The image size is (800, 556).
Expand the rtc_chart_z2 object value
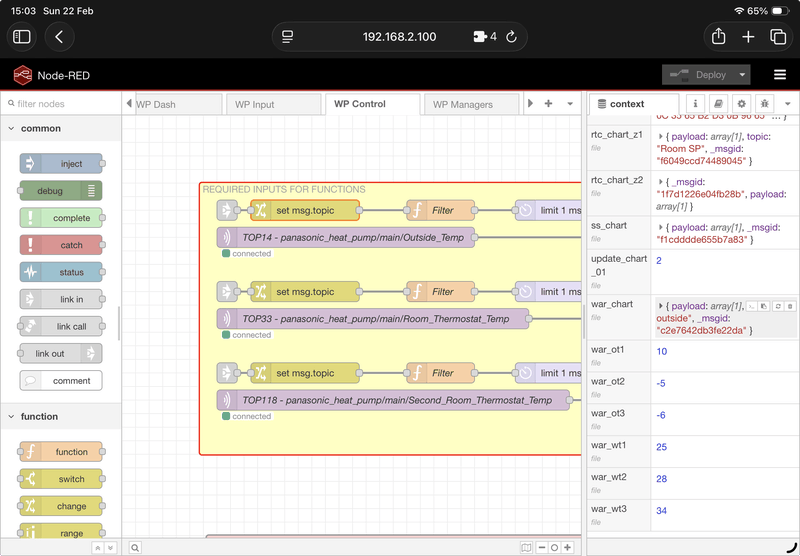click(661, 182)
